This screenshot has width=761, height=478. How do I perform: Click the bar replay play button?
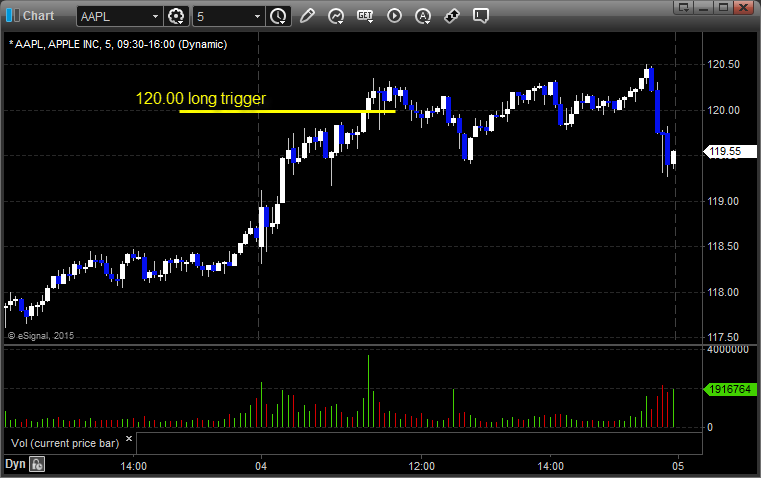click(394, 16)
